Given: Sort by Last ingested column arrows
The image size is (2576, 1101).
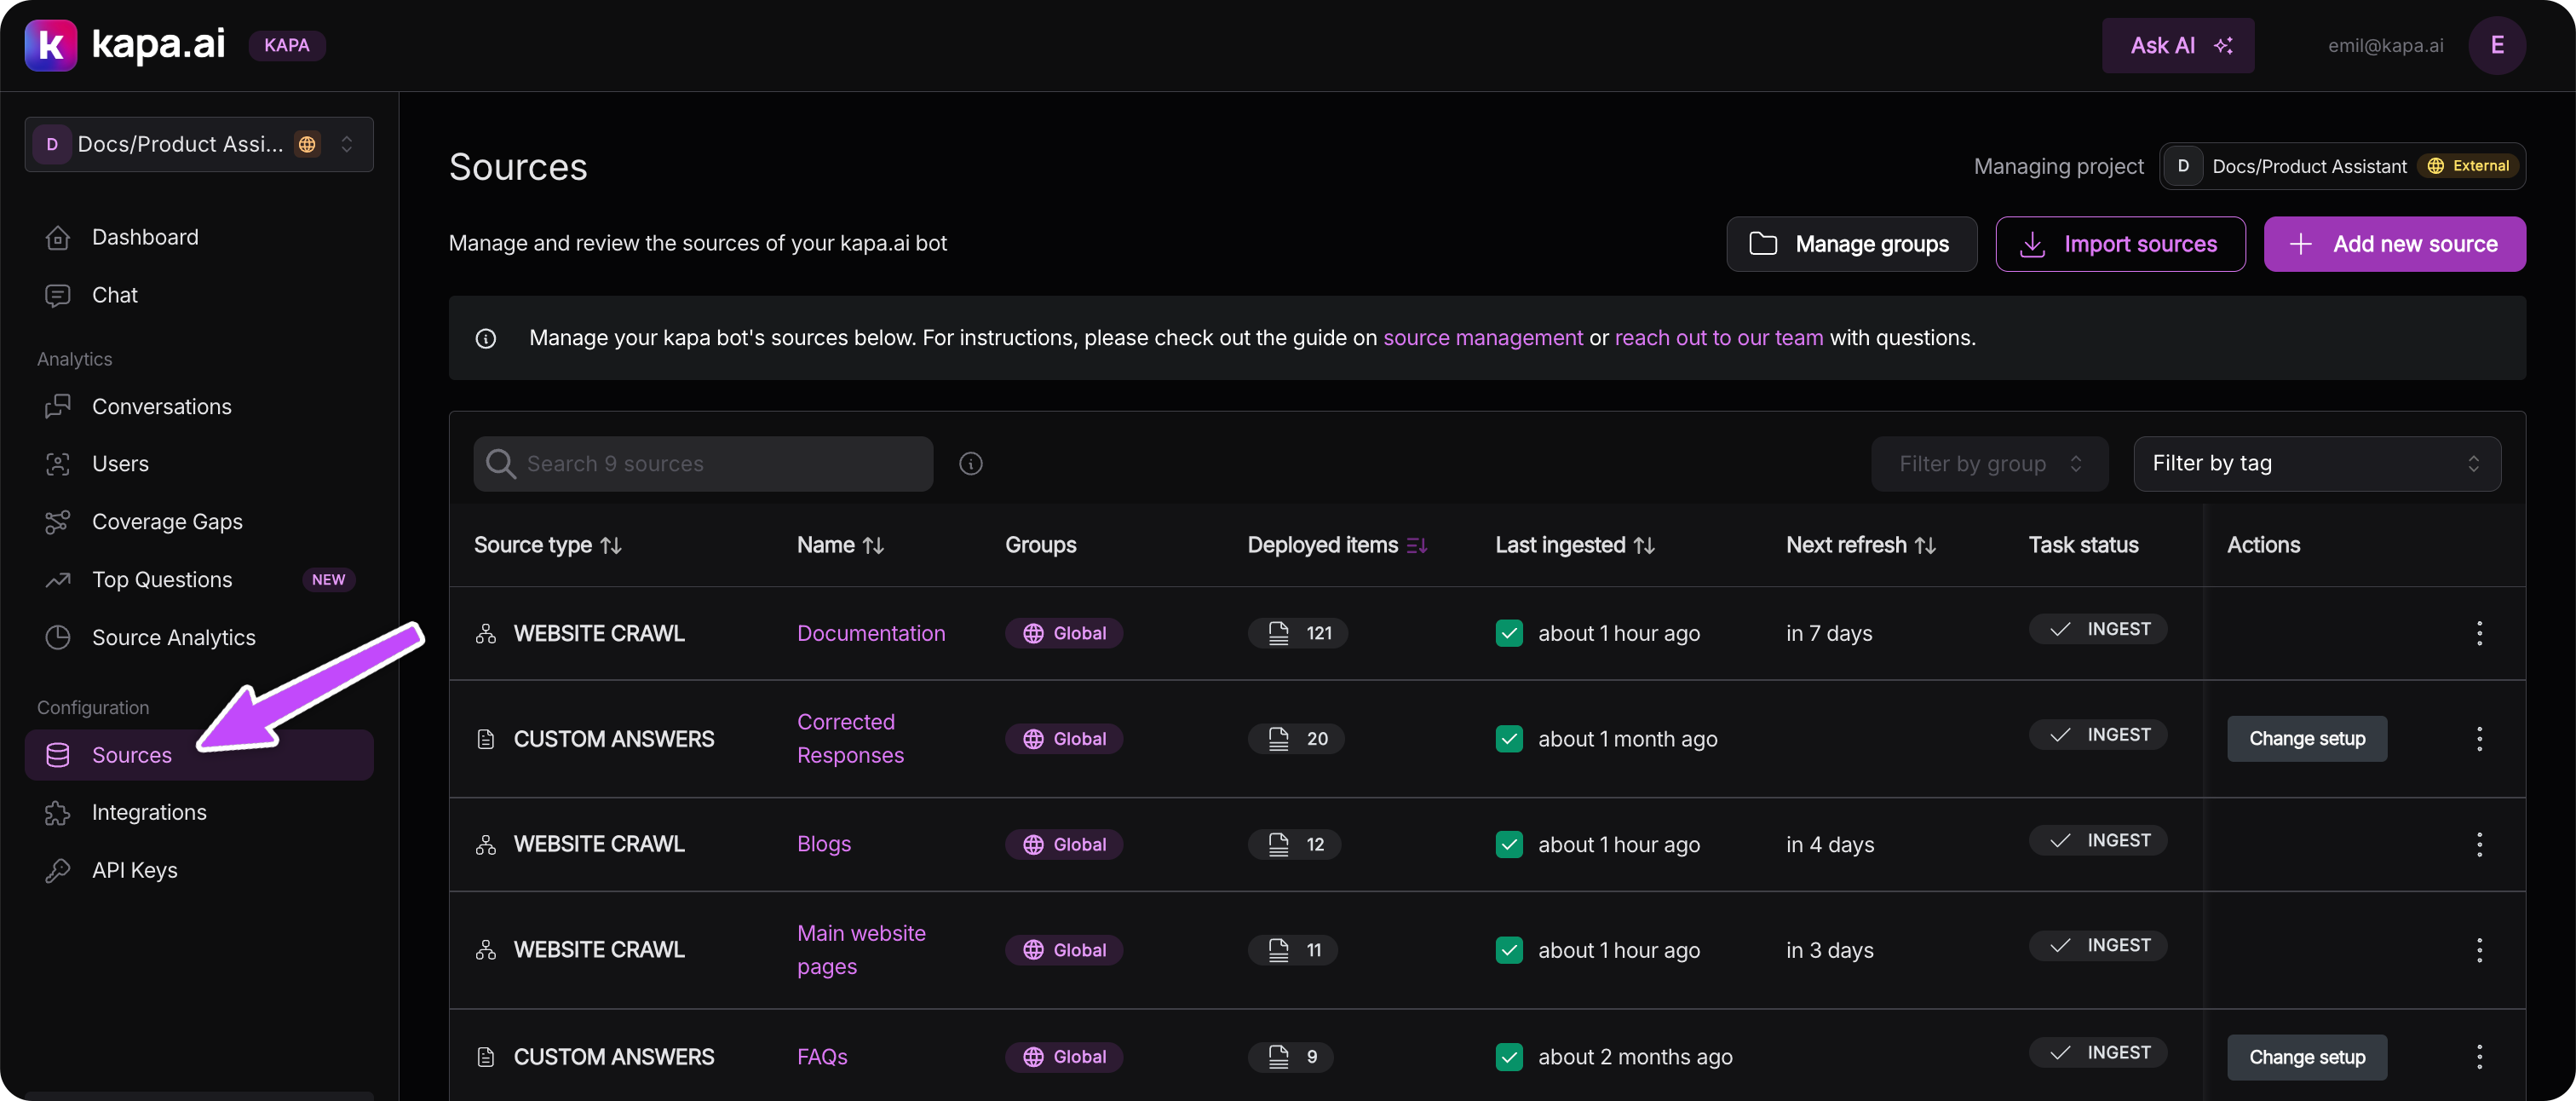Looking at the screenshot, I should click(x=1644, y=545).
